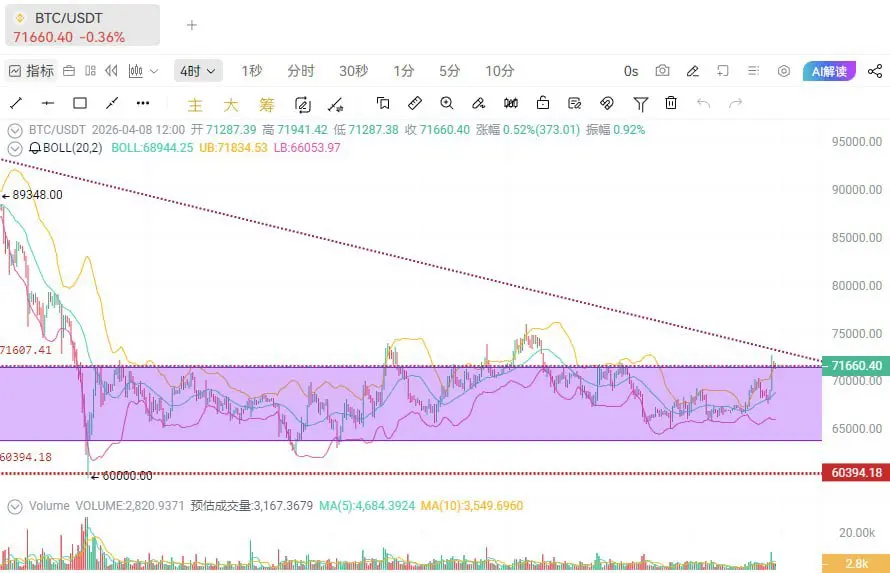Screen dimensions: 890x573
Task: Click the AI解读 button
Action: tap(829, 71)
